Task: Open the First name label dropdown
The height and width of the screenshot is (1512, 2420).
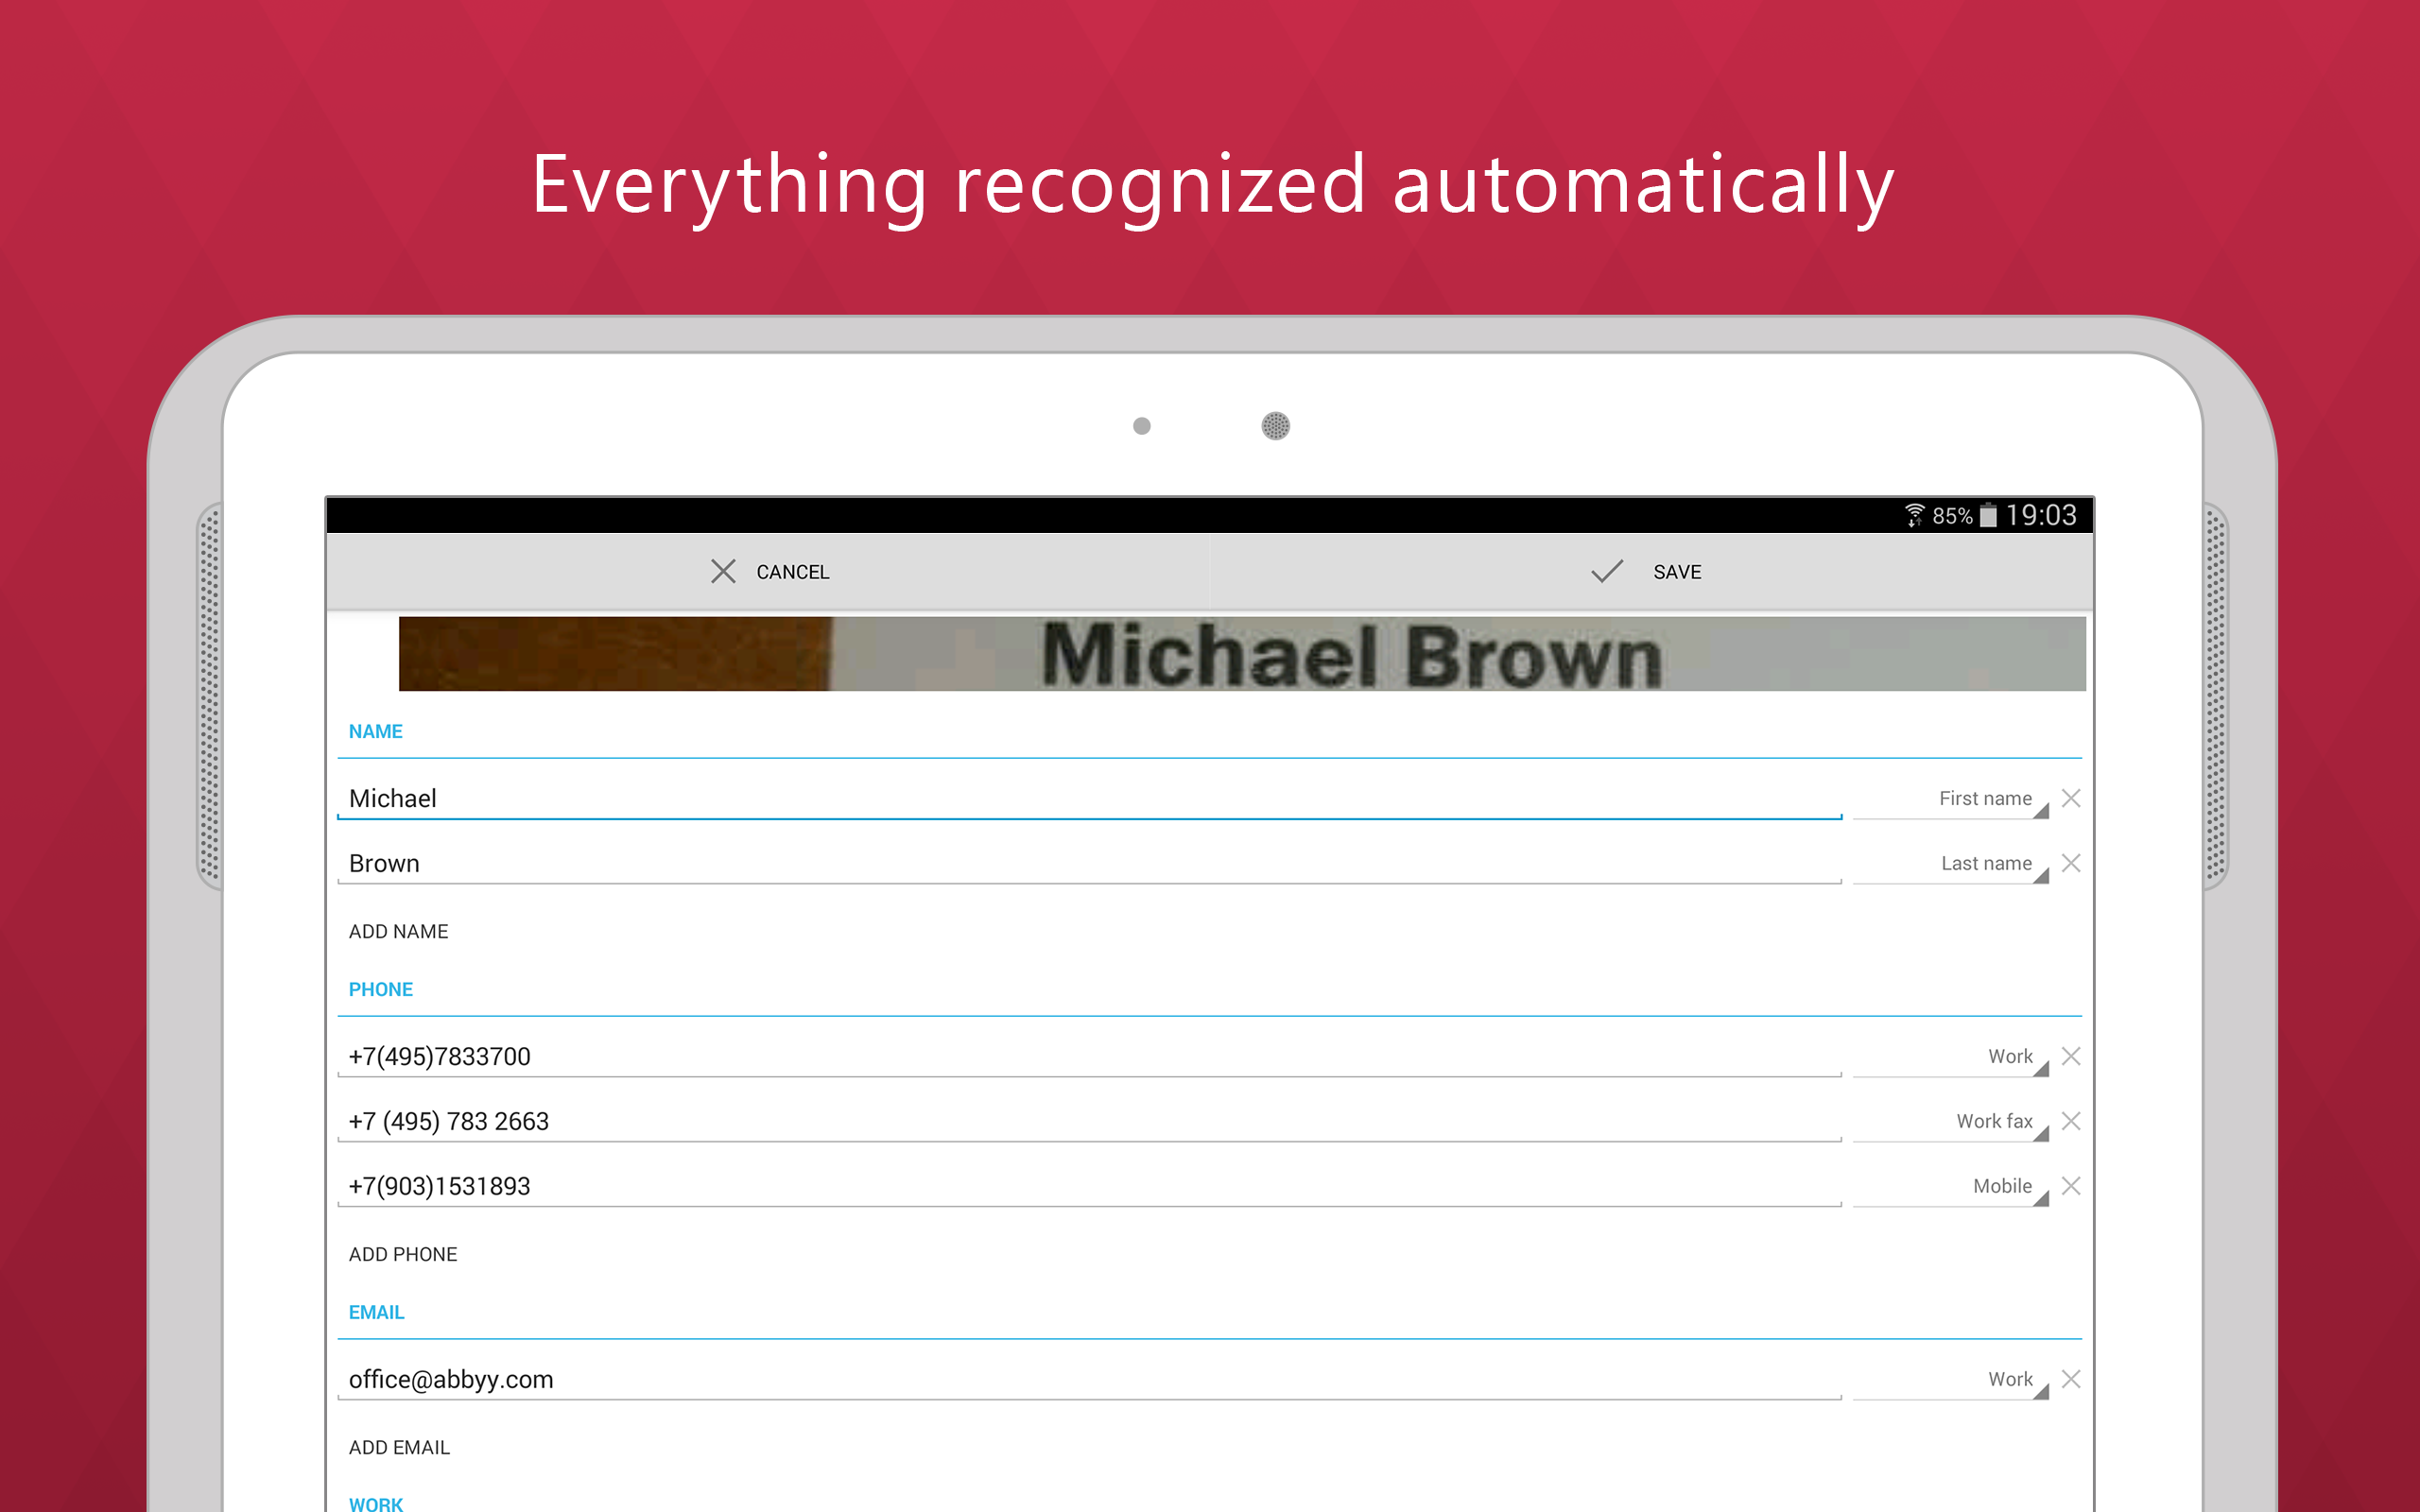Action: pyautogui.click(x=1985, y=797)
